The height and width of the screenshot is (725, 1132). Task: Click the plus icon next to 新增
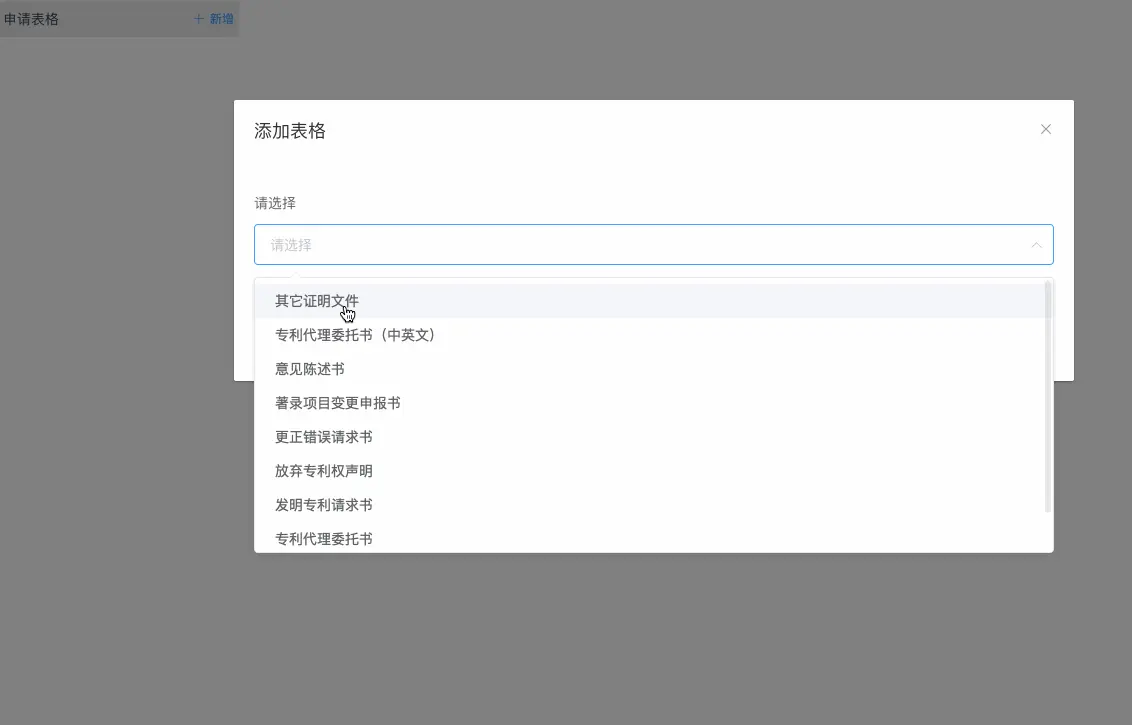(200, 19)
